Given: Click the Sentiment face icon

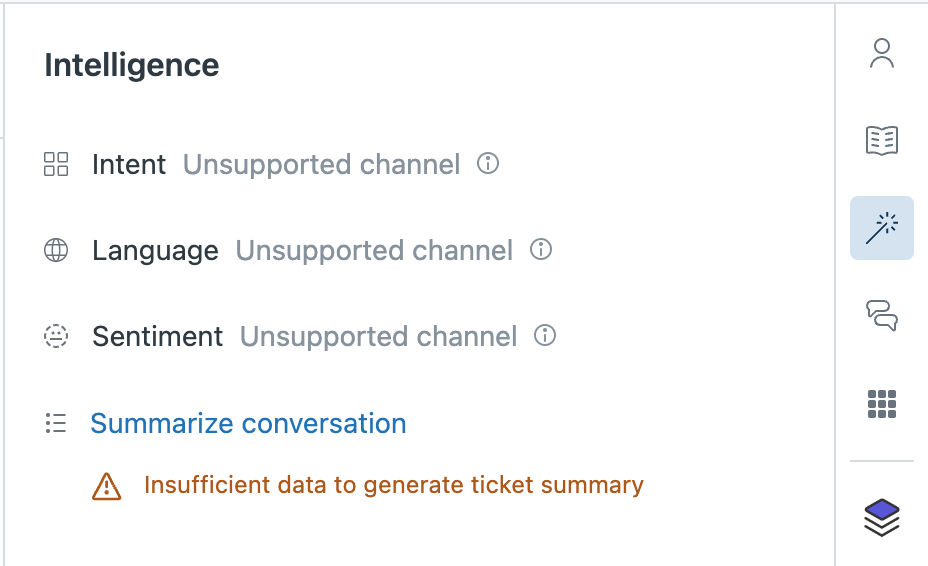Looking at the screenshot, I should [56, 337].
